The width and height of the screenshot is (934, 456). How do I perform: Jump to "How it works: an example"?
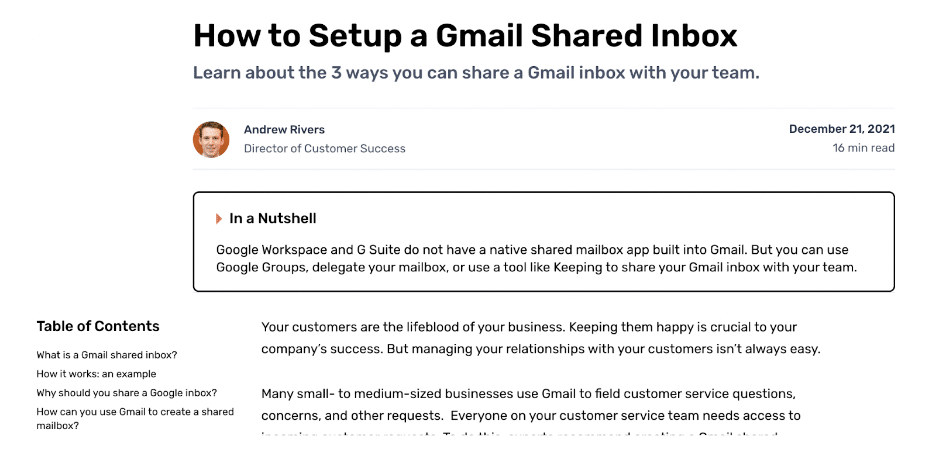point(96,374)
